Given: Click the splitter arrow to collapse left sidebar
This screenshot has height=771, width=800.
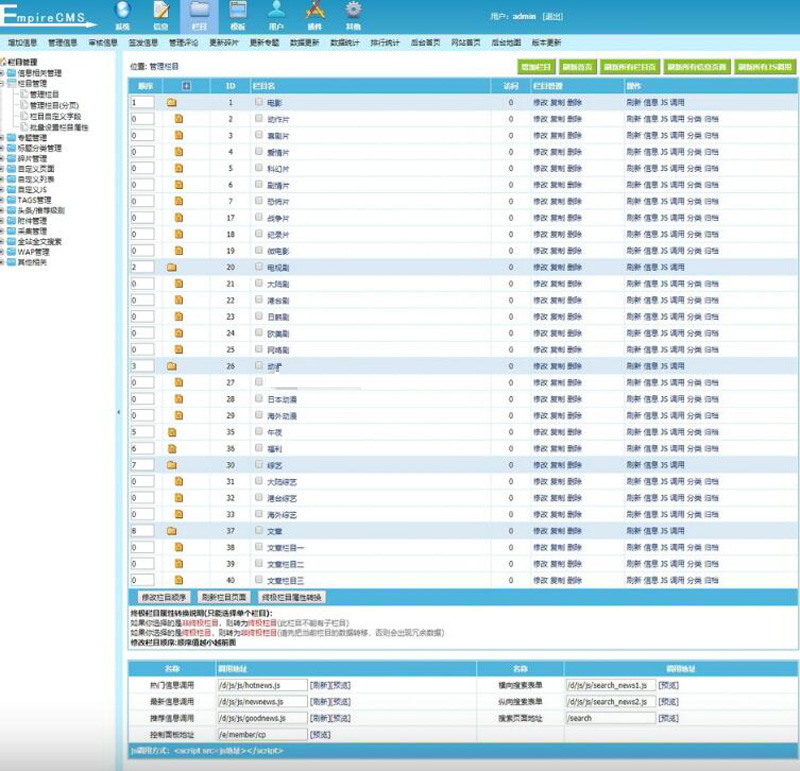Looking at the screenshot, I should tap(119, 412).
